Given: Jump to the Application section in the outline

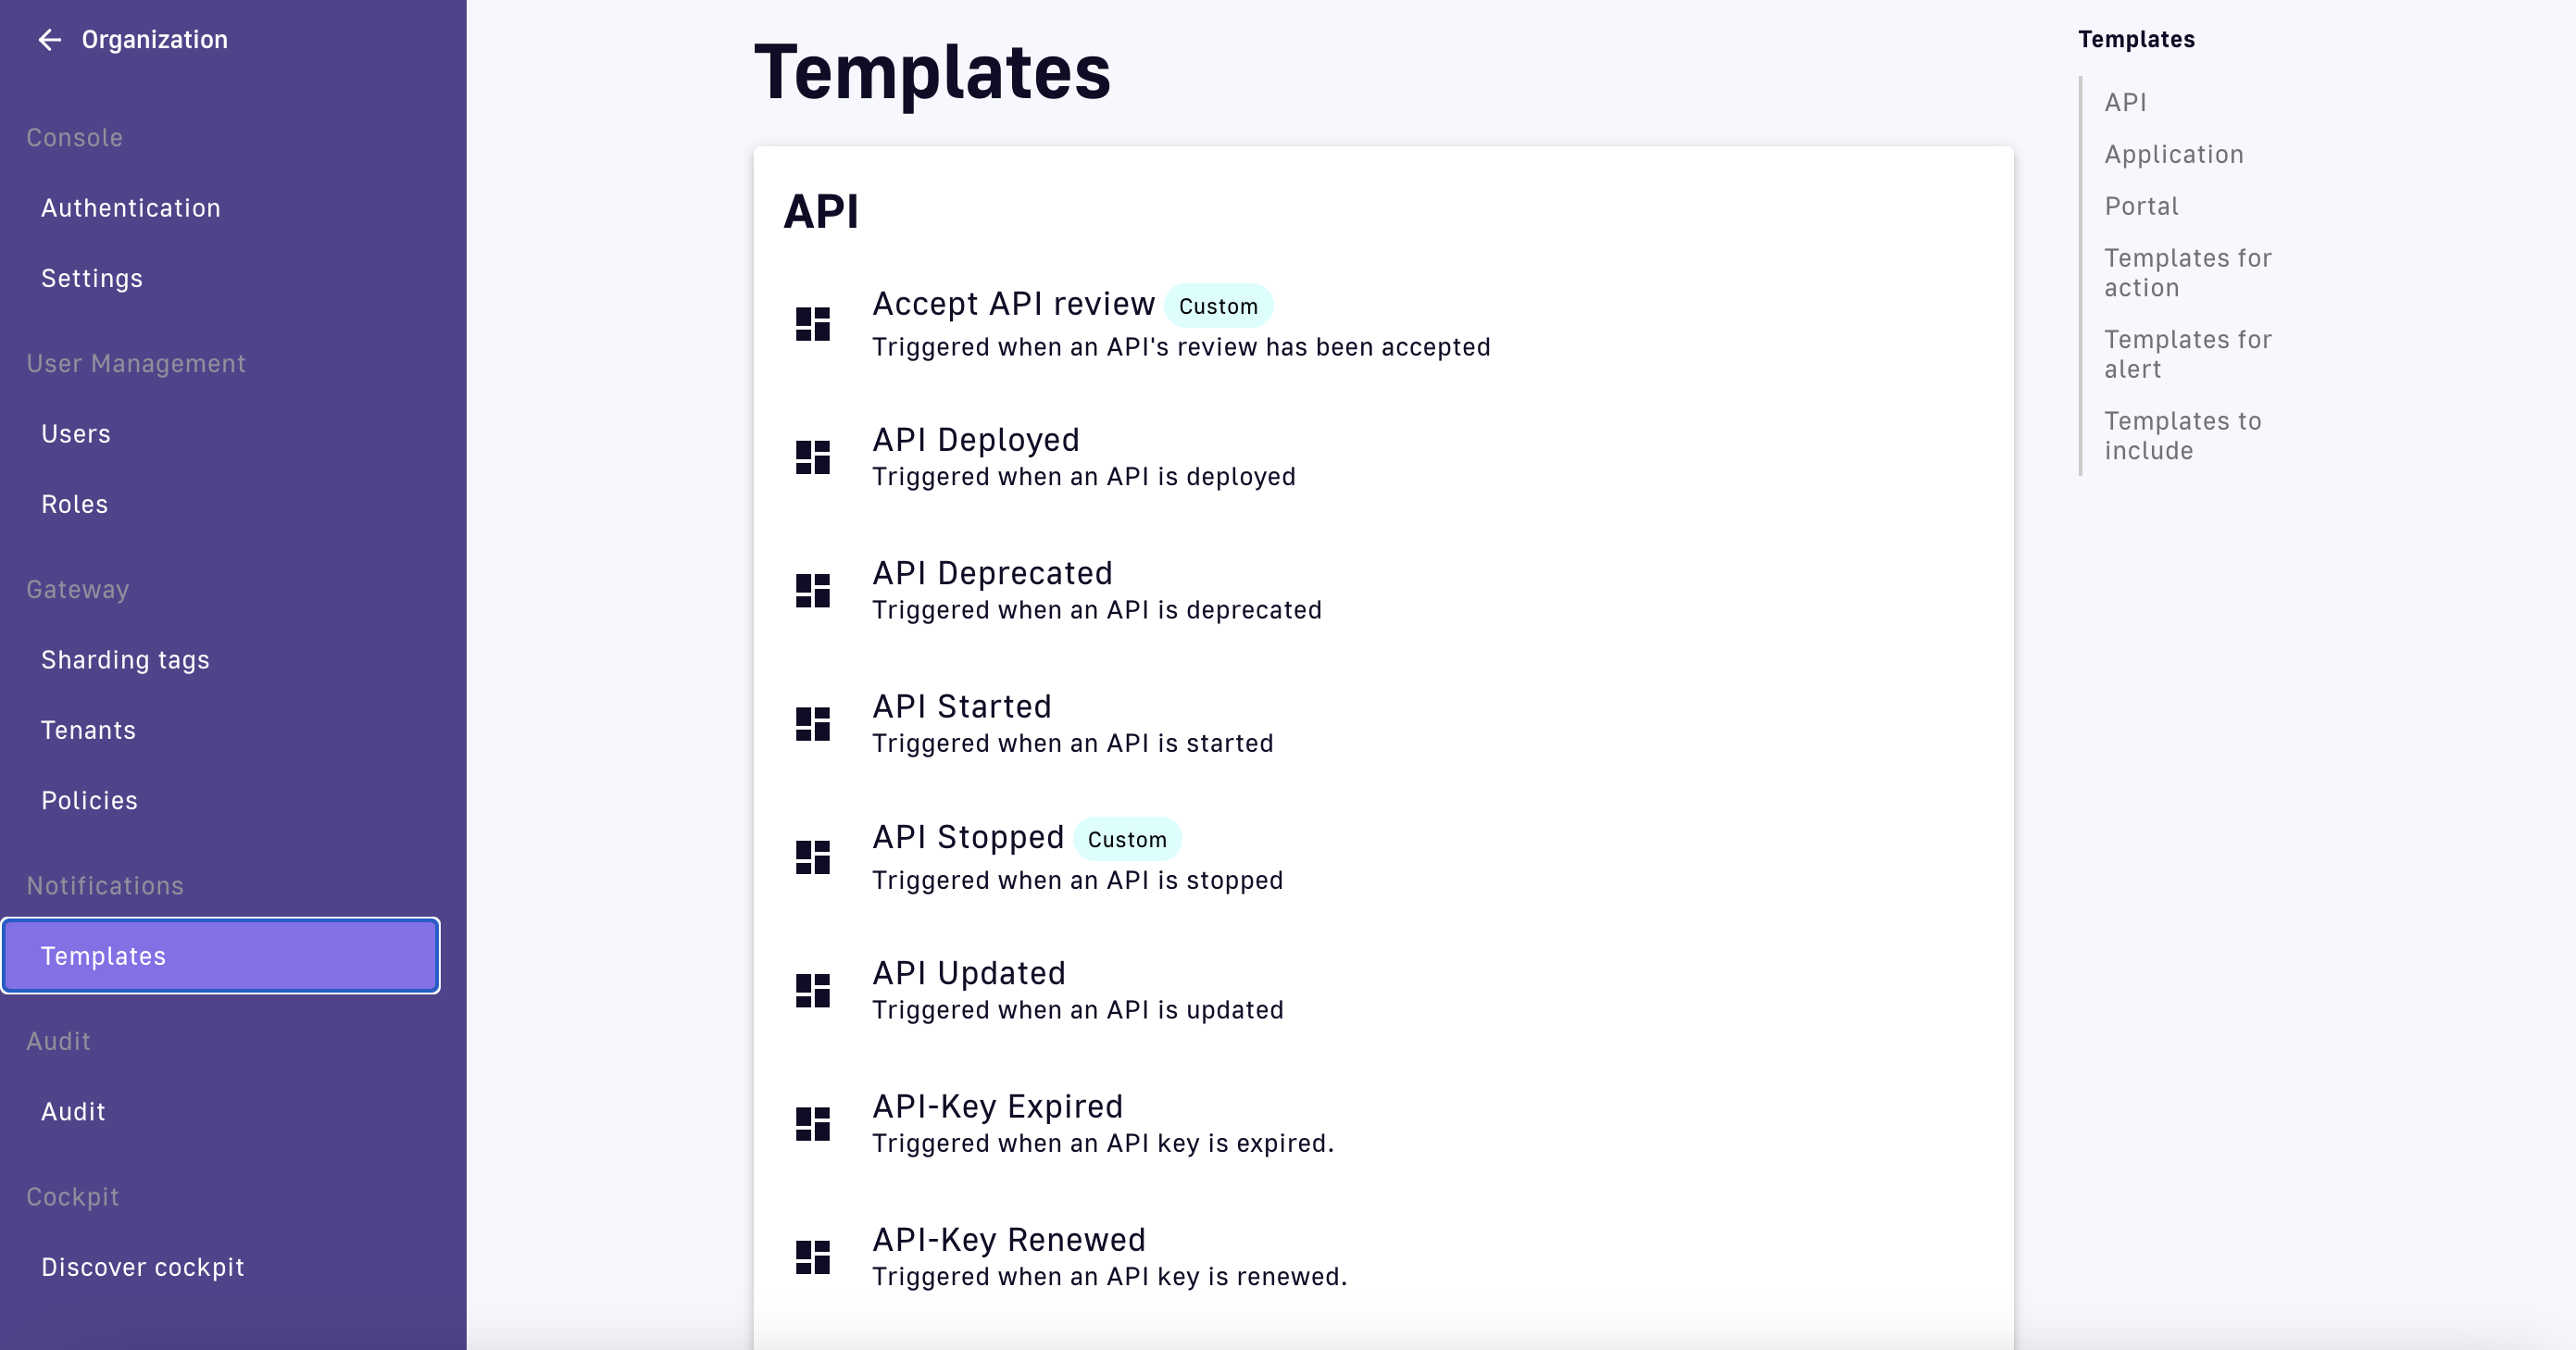Looking at the screenshot, I should tap(2173, 154).
